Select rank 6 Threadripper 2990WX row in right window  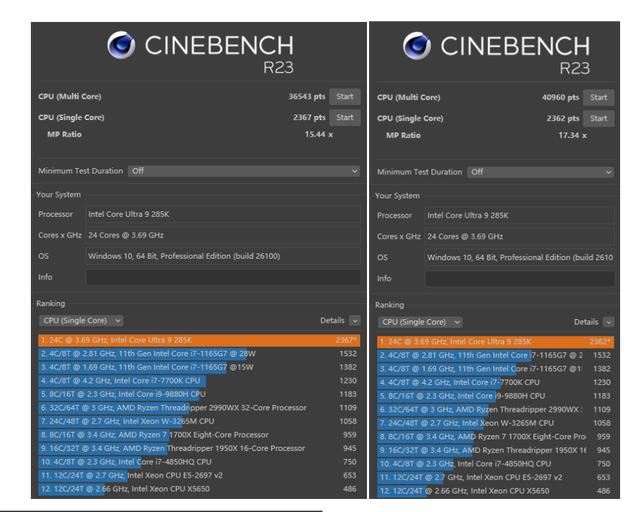(496, 410)
